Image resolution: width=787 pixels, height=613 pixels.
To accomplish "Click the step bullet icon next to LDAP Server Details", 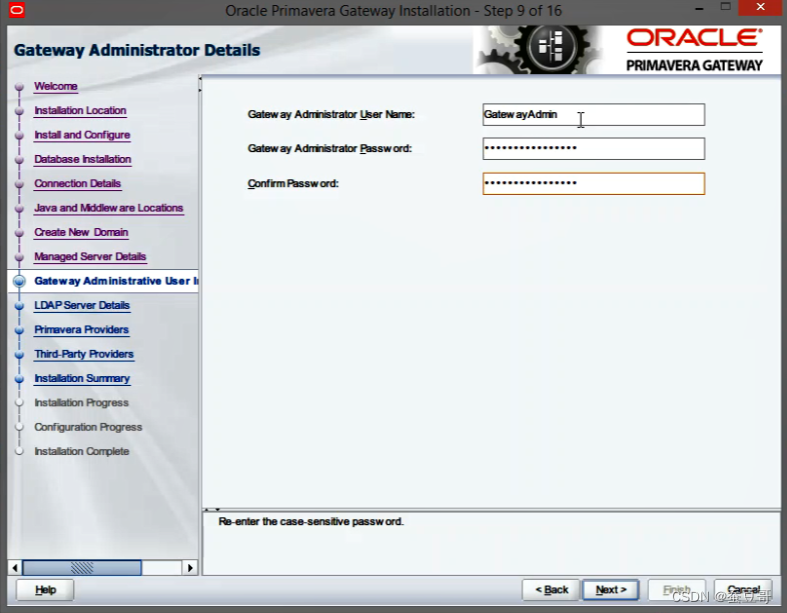I will click(20, 306).
